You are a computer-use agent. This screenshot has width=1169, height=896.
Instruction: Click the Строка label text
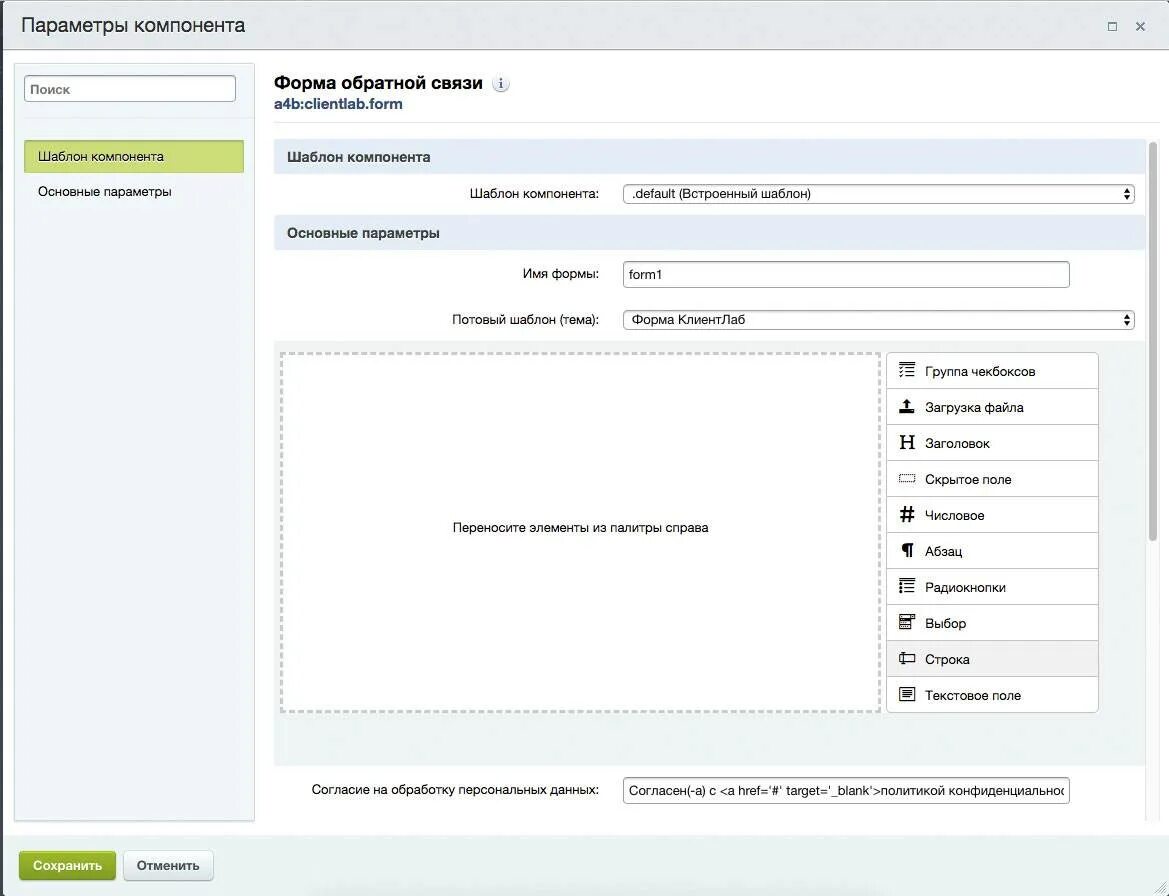[947, 659]
